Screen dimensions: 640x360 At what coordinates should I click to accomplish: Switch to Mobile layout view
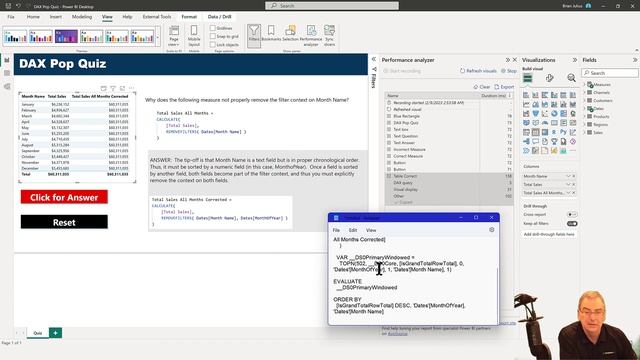(194, 36)
